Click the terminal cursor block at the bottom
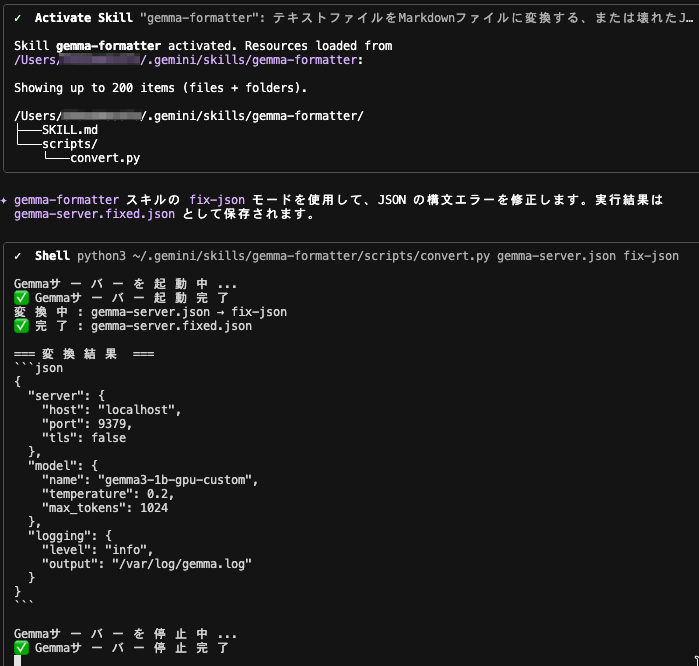The width and height of the screenshot is (699, 666). 17,660
